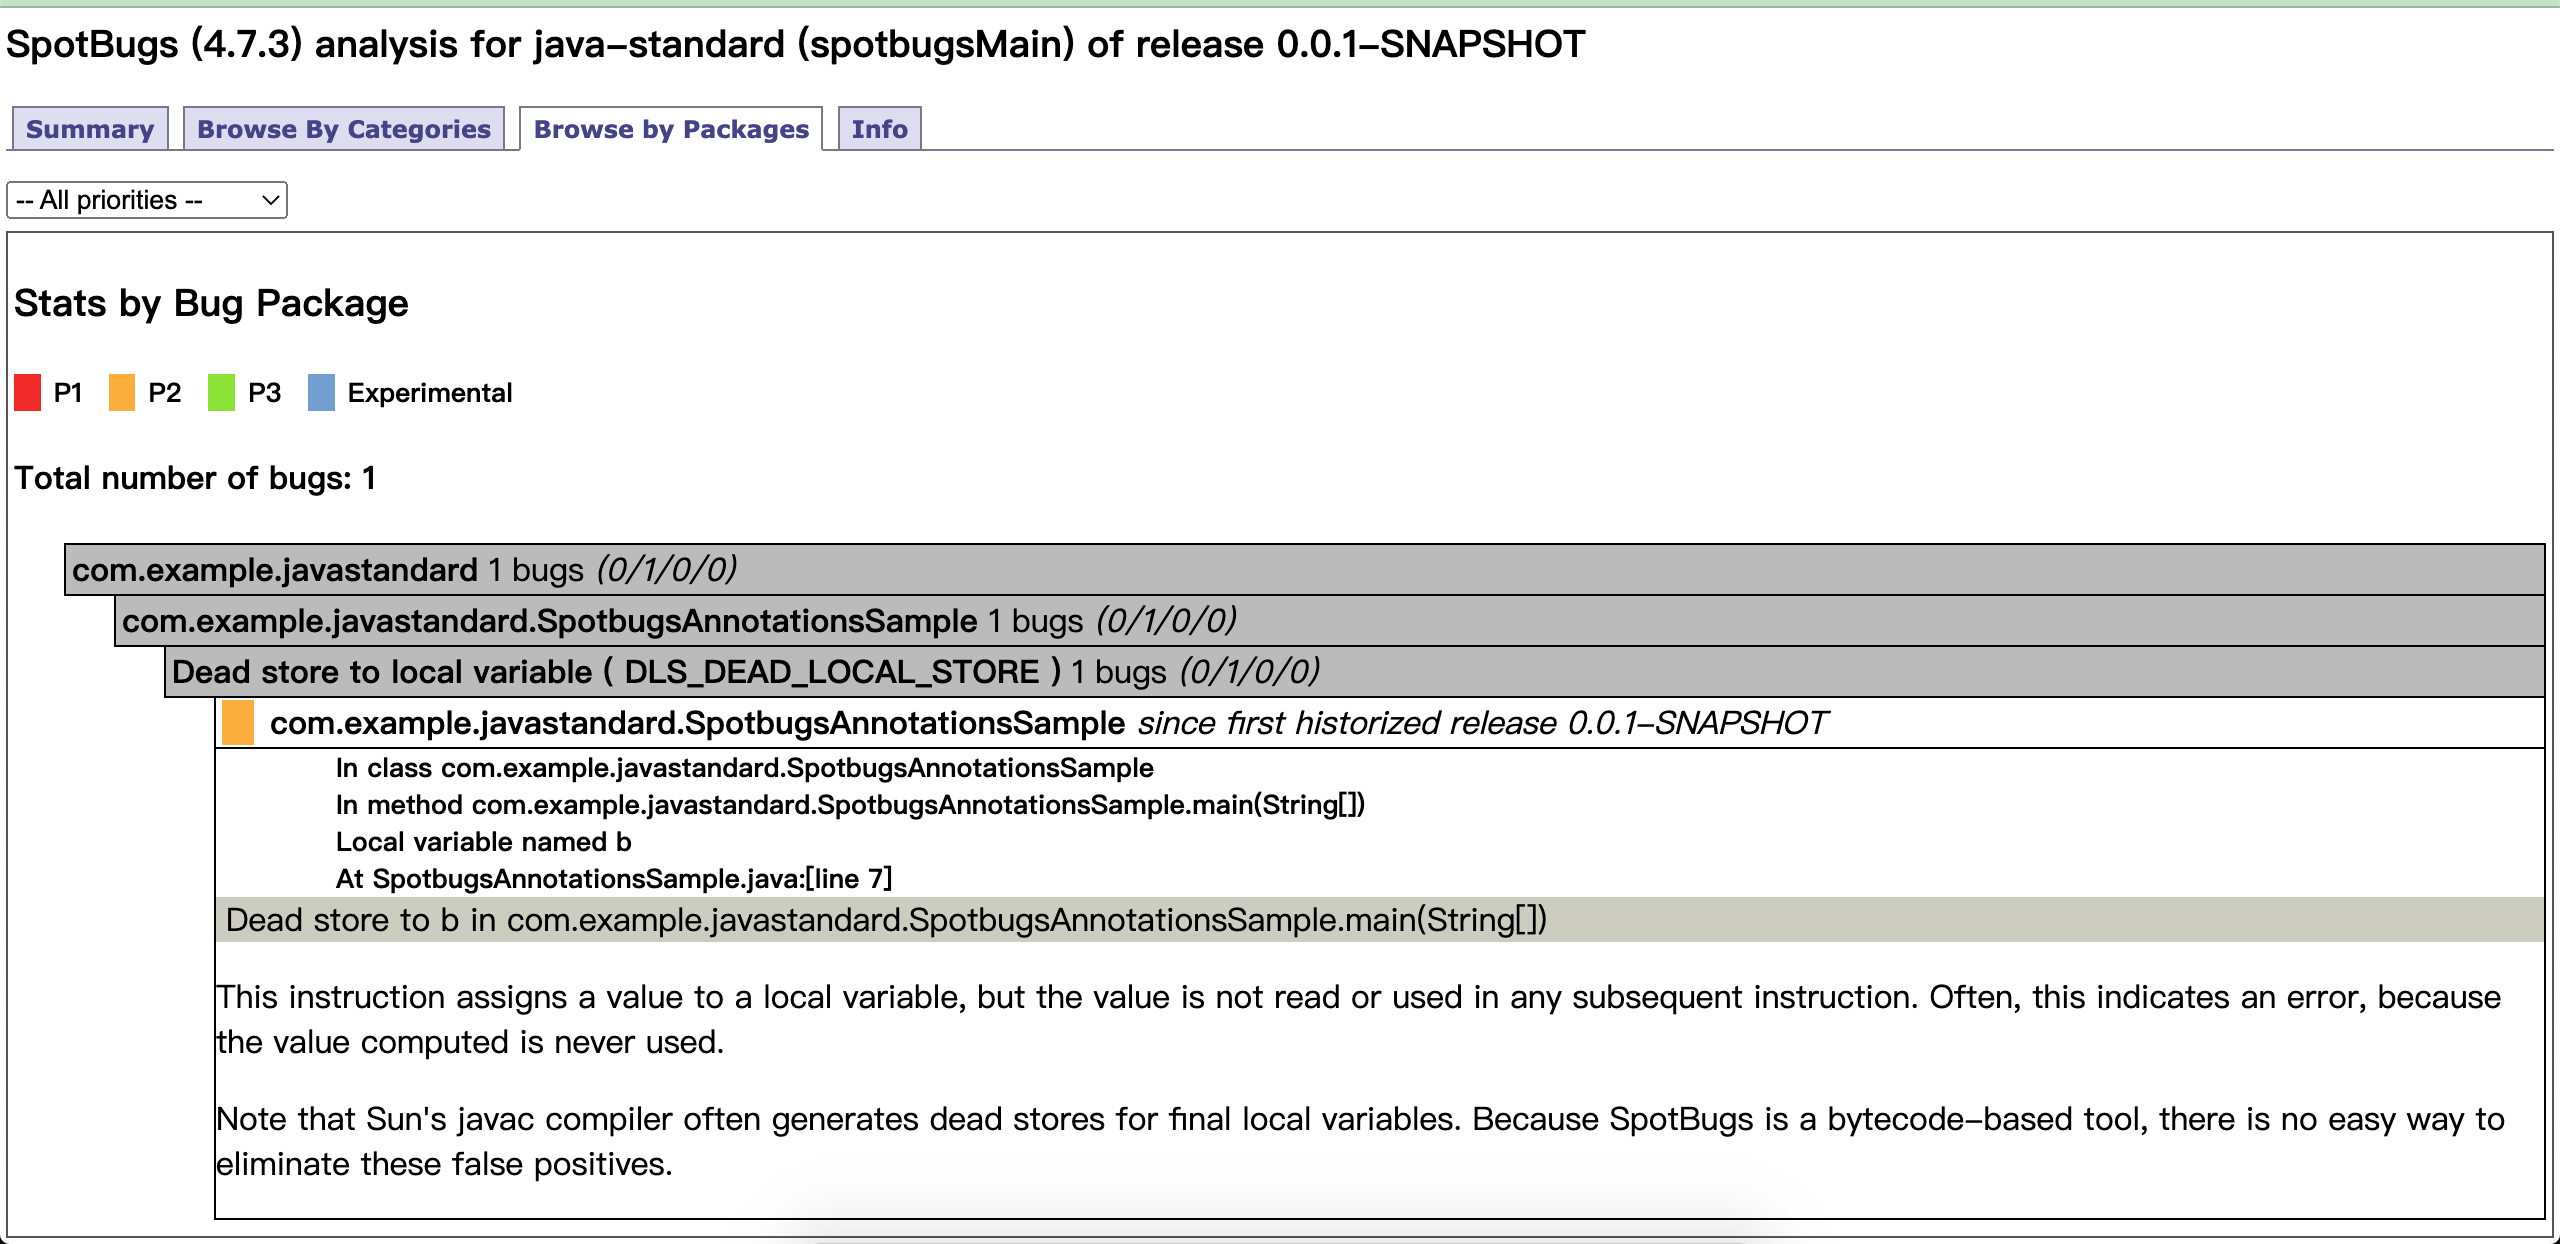Click the 'Total number of bugs: 1' text
This screenshot has width=2560, height=1244.
[x=195, y=478]
